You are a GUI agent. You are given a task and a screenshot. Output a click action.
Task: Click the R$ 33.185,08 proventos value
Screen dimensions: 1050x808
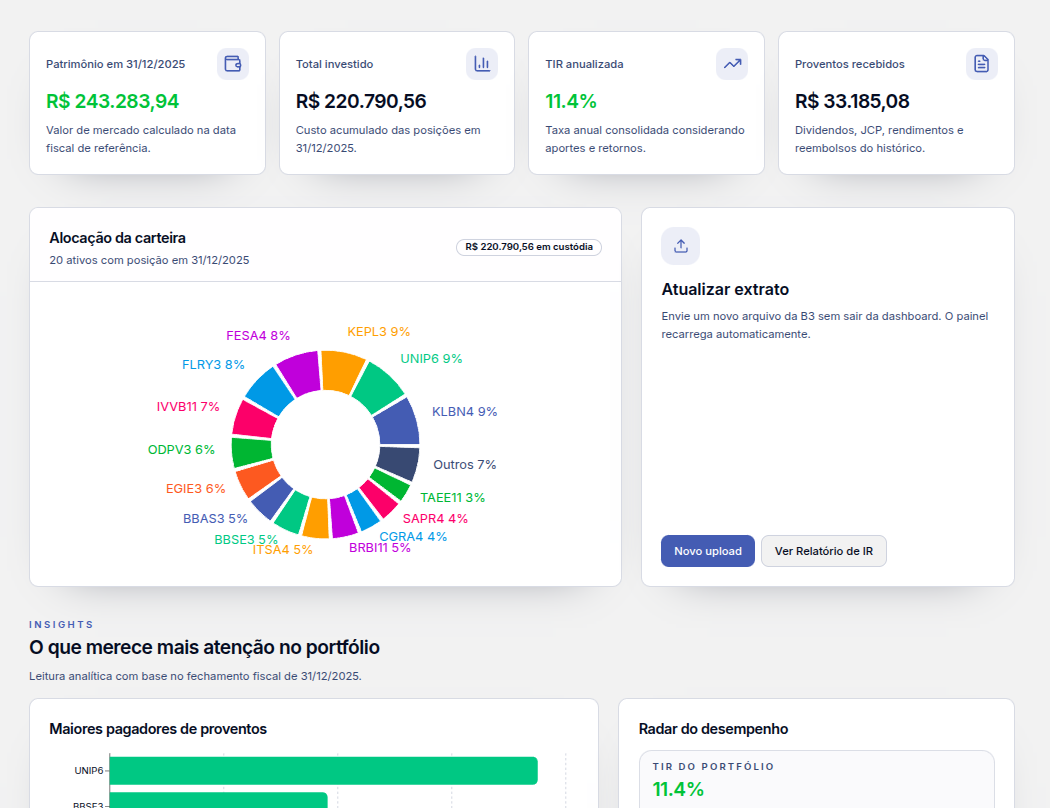(x=852, y=101)
